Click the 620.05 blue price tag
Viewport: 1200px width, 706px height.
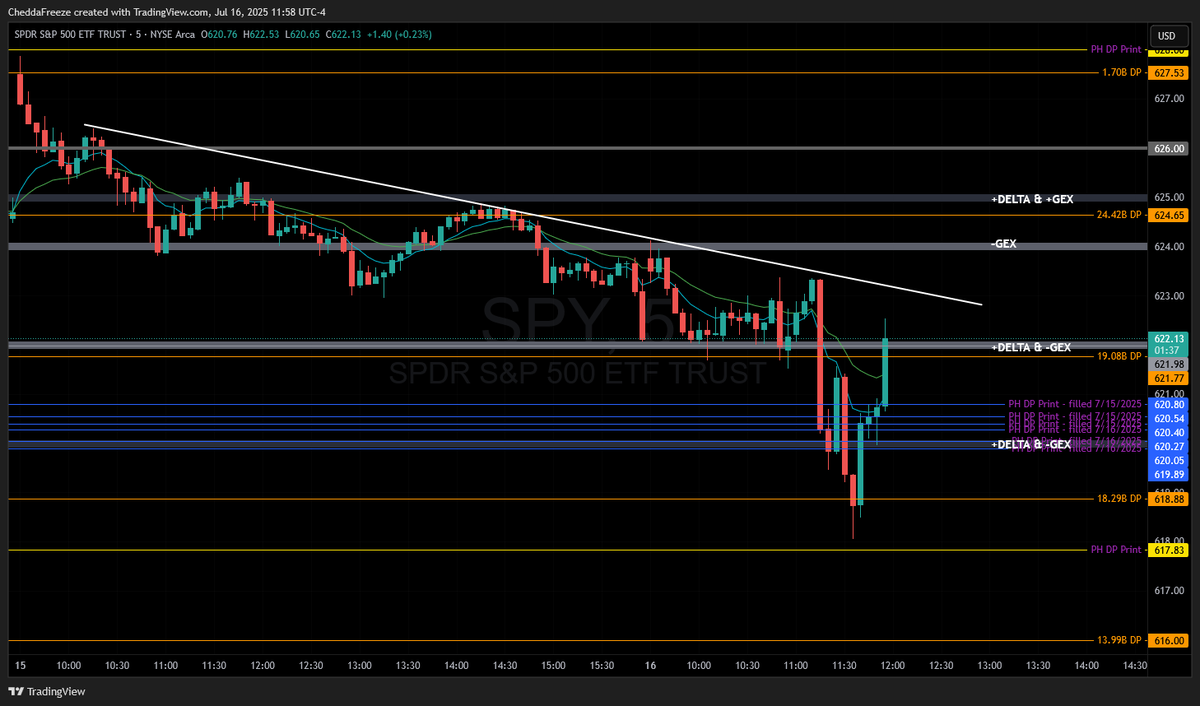pos(1168,460)
